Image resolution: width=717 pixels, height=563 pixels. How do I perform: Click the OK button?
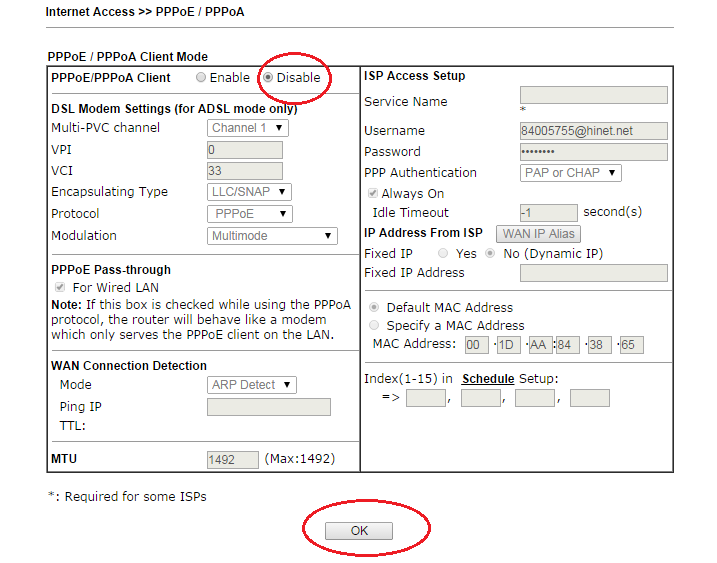[359, 531]
